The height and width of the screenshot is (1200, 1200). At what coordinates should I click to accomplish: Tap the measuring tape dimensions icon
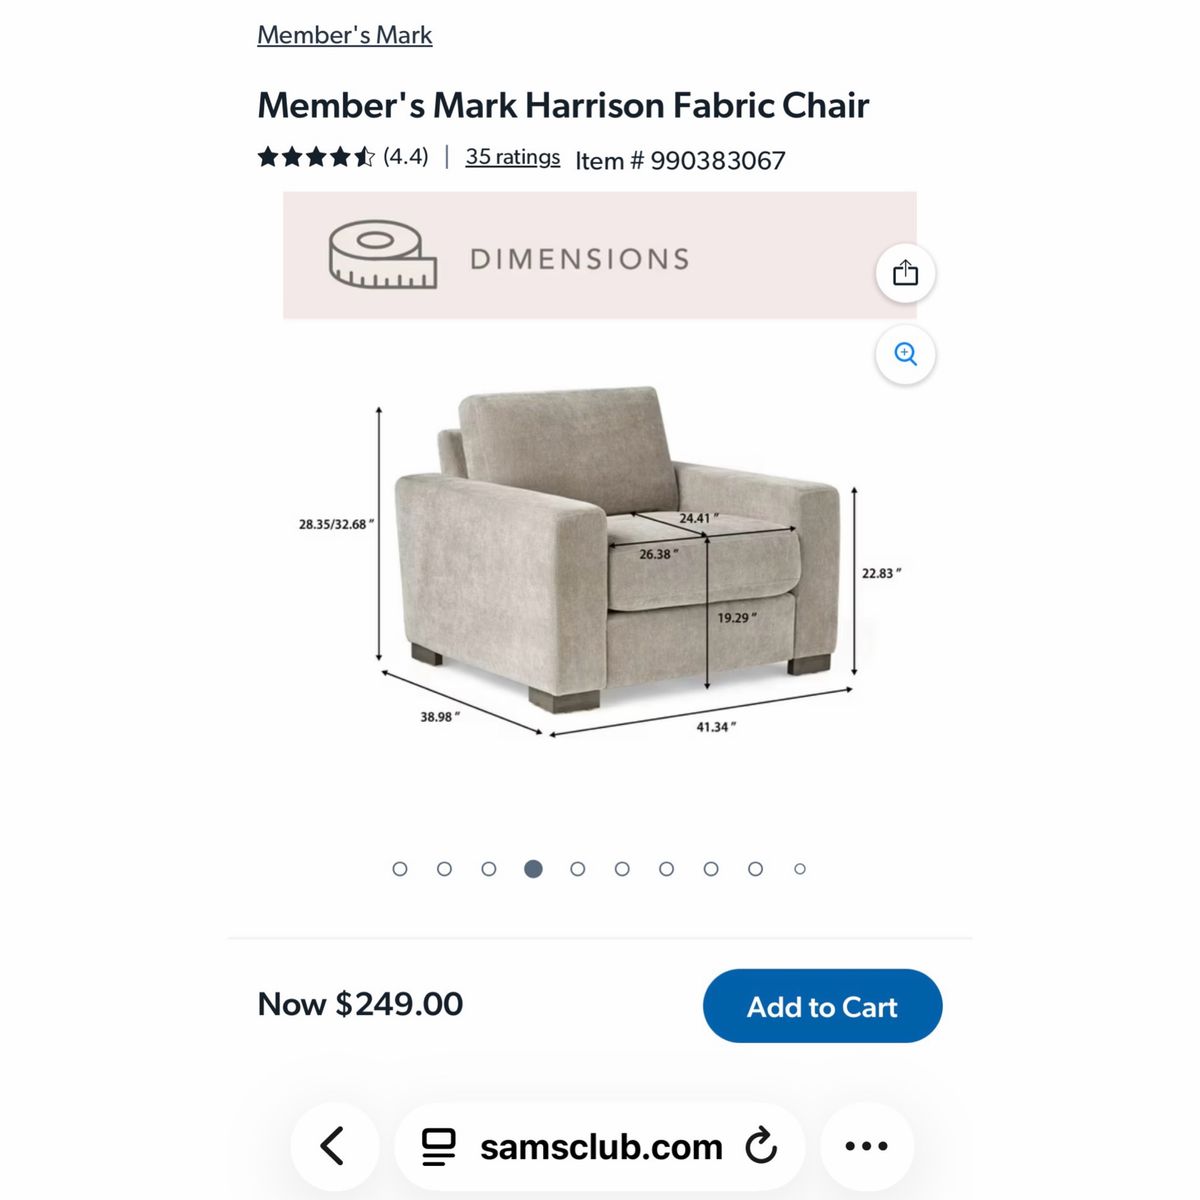pyautogui.click(x=383, y=255)
